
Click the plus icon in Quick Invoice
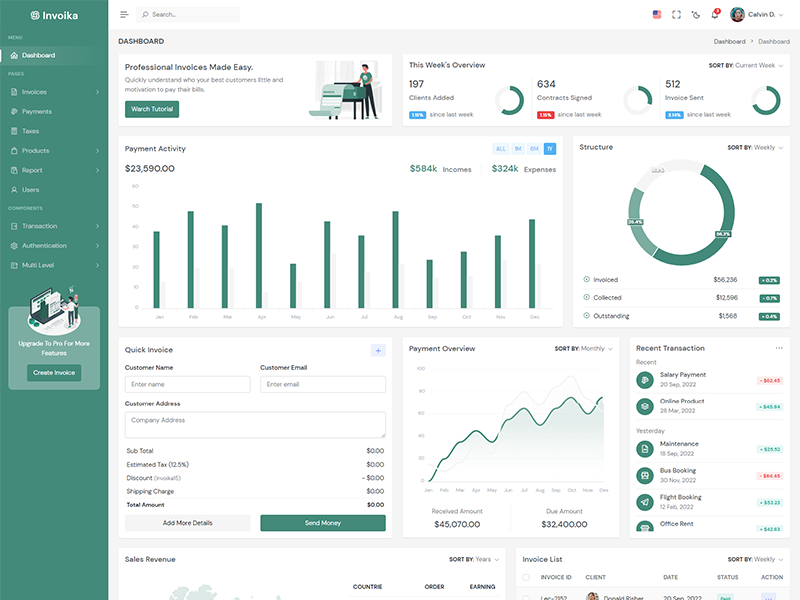[x=378, y=350]
